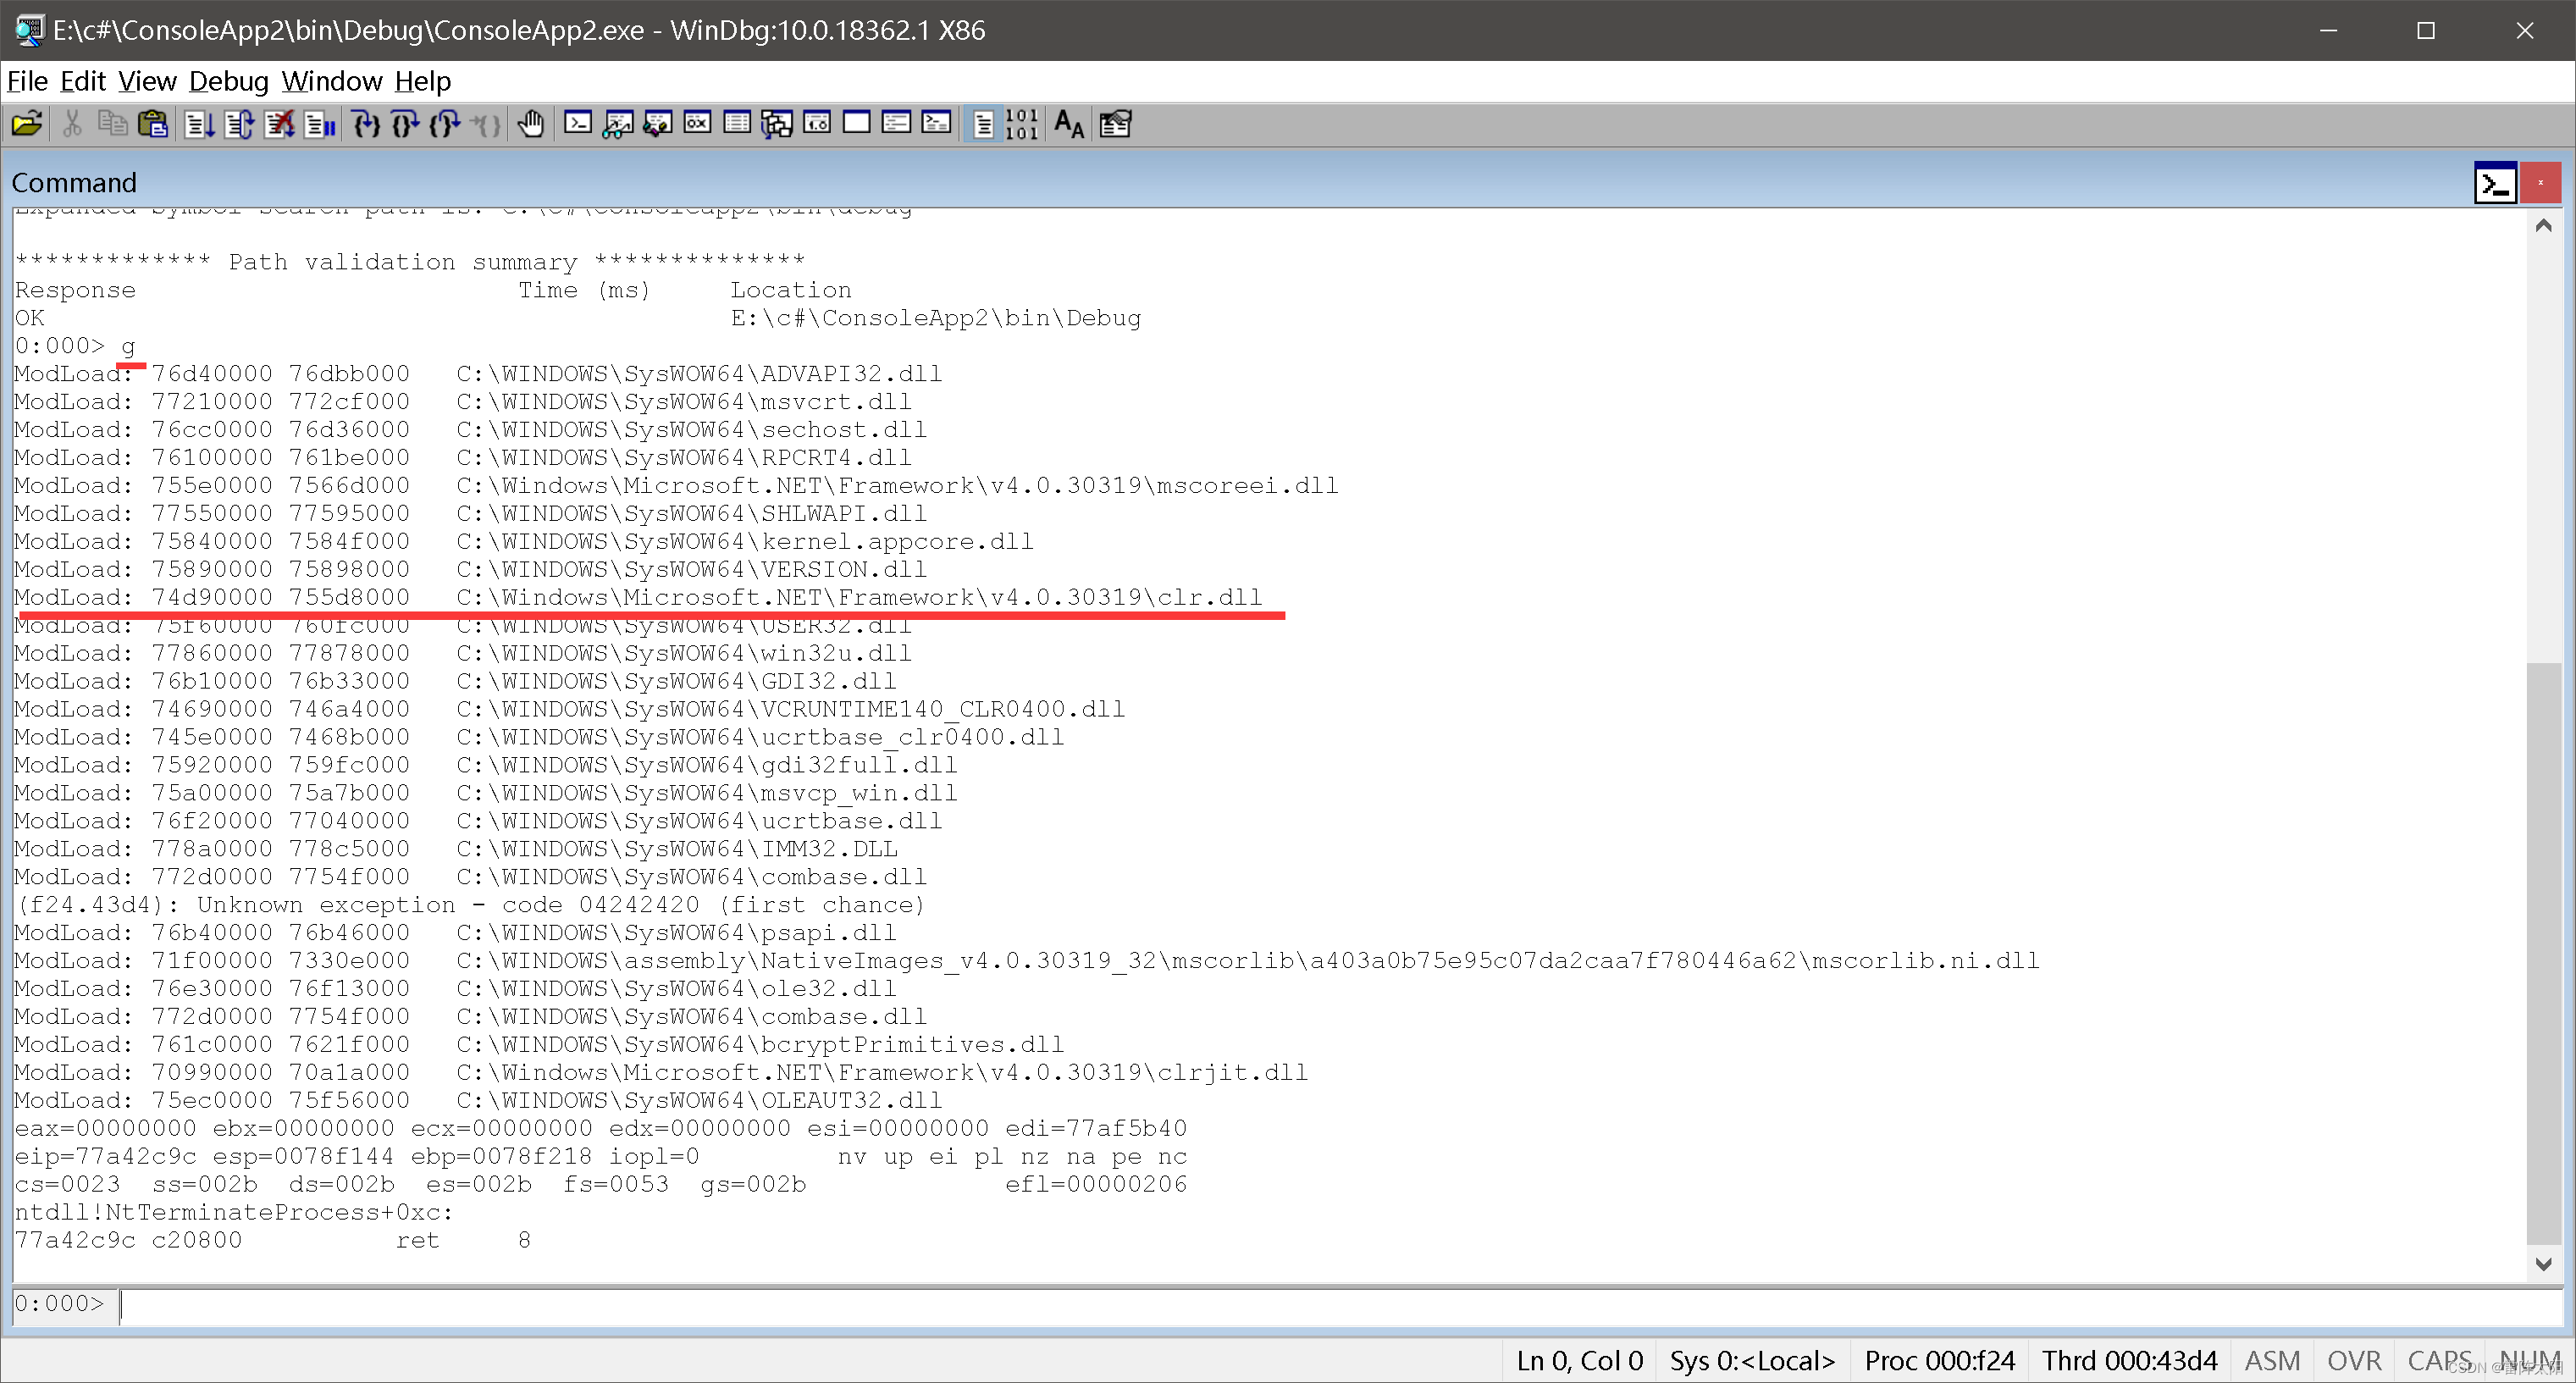Open a source file

pyautogui.click(x=27, y=123)
